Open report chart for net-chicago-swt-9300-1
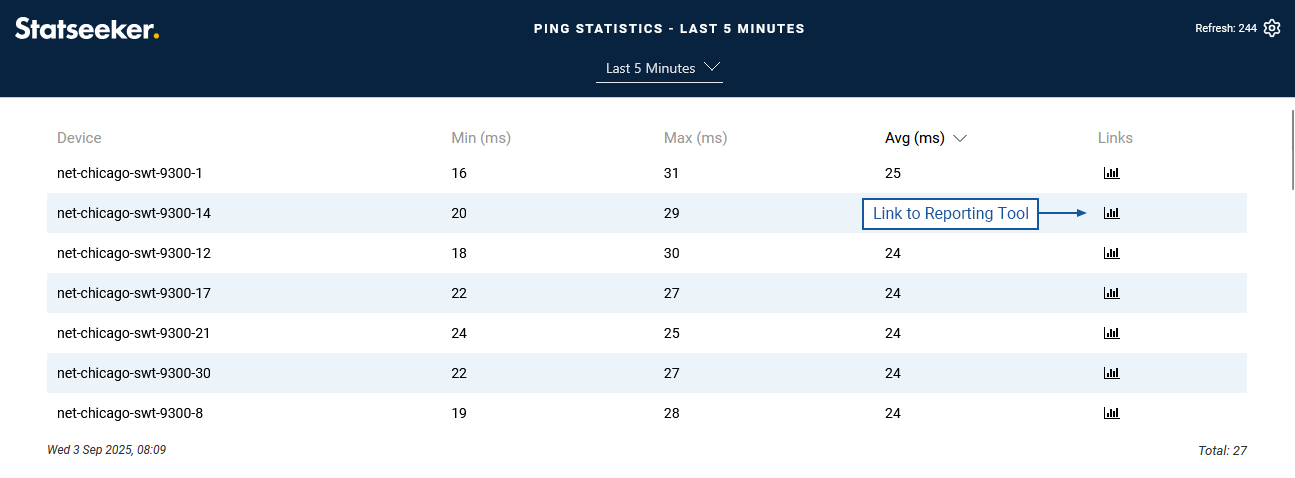The height and width of the screenshot is (478, 1295). point(1111,173)
